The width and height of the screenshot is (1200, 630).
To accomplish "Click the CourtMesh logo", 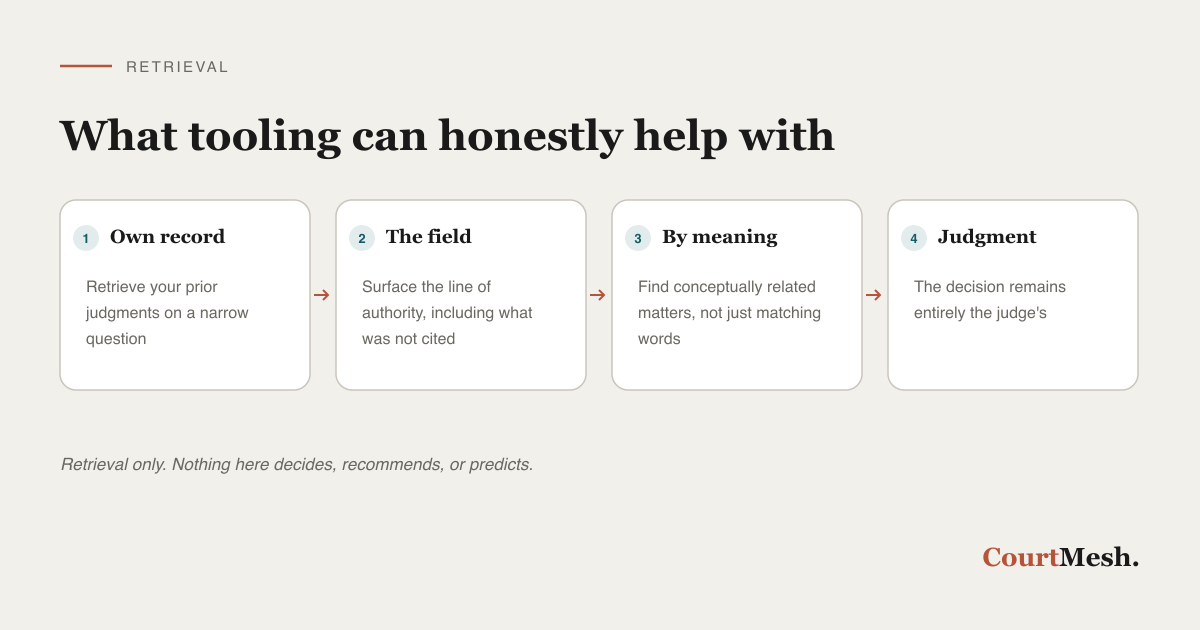I will 1061,557.
